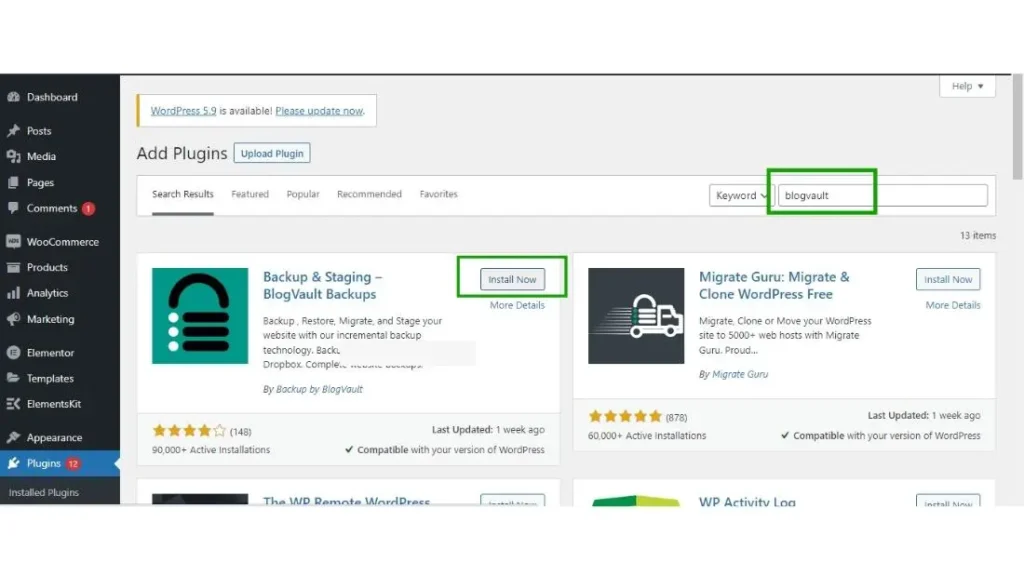This screenshot has width=1024, height=576.
Task: Click the Marketing megaphone icon
Action: point(13,319)
